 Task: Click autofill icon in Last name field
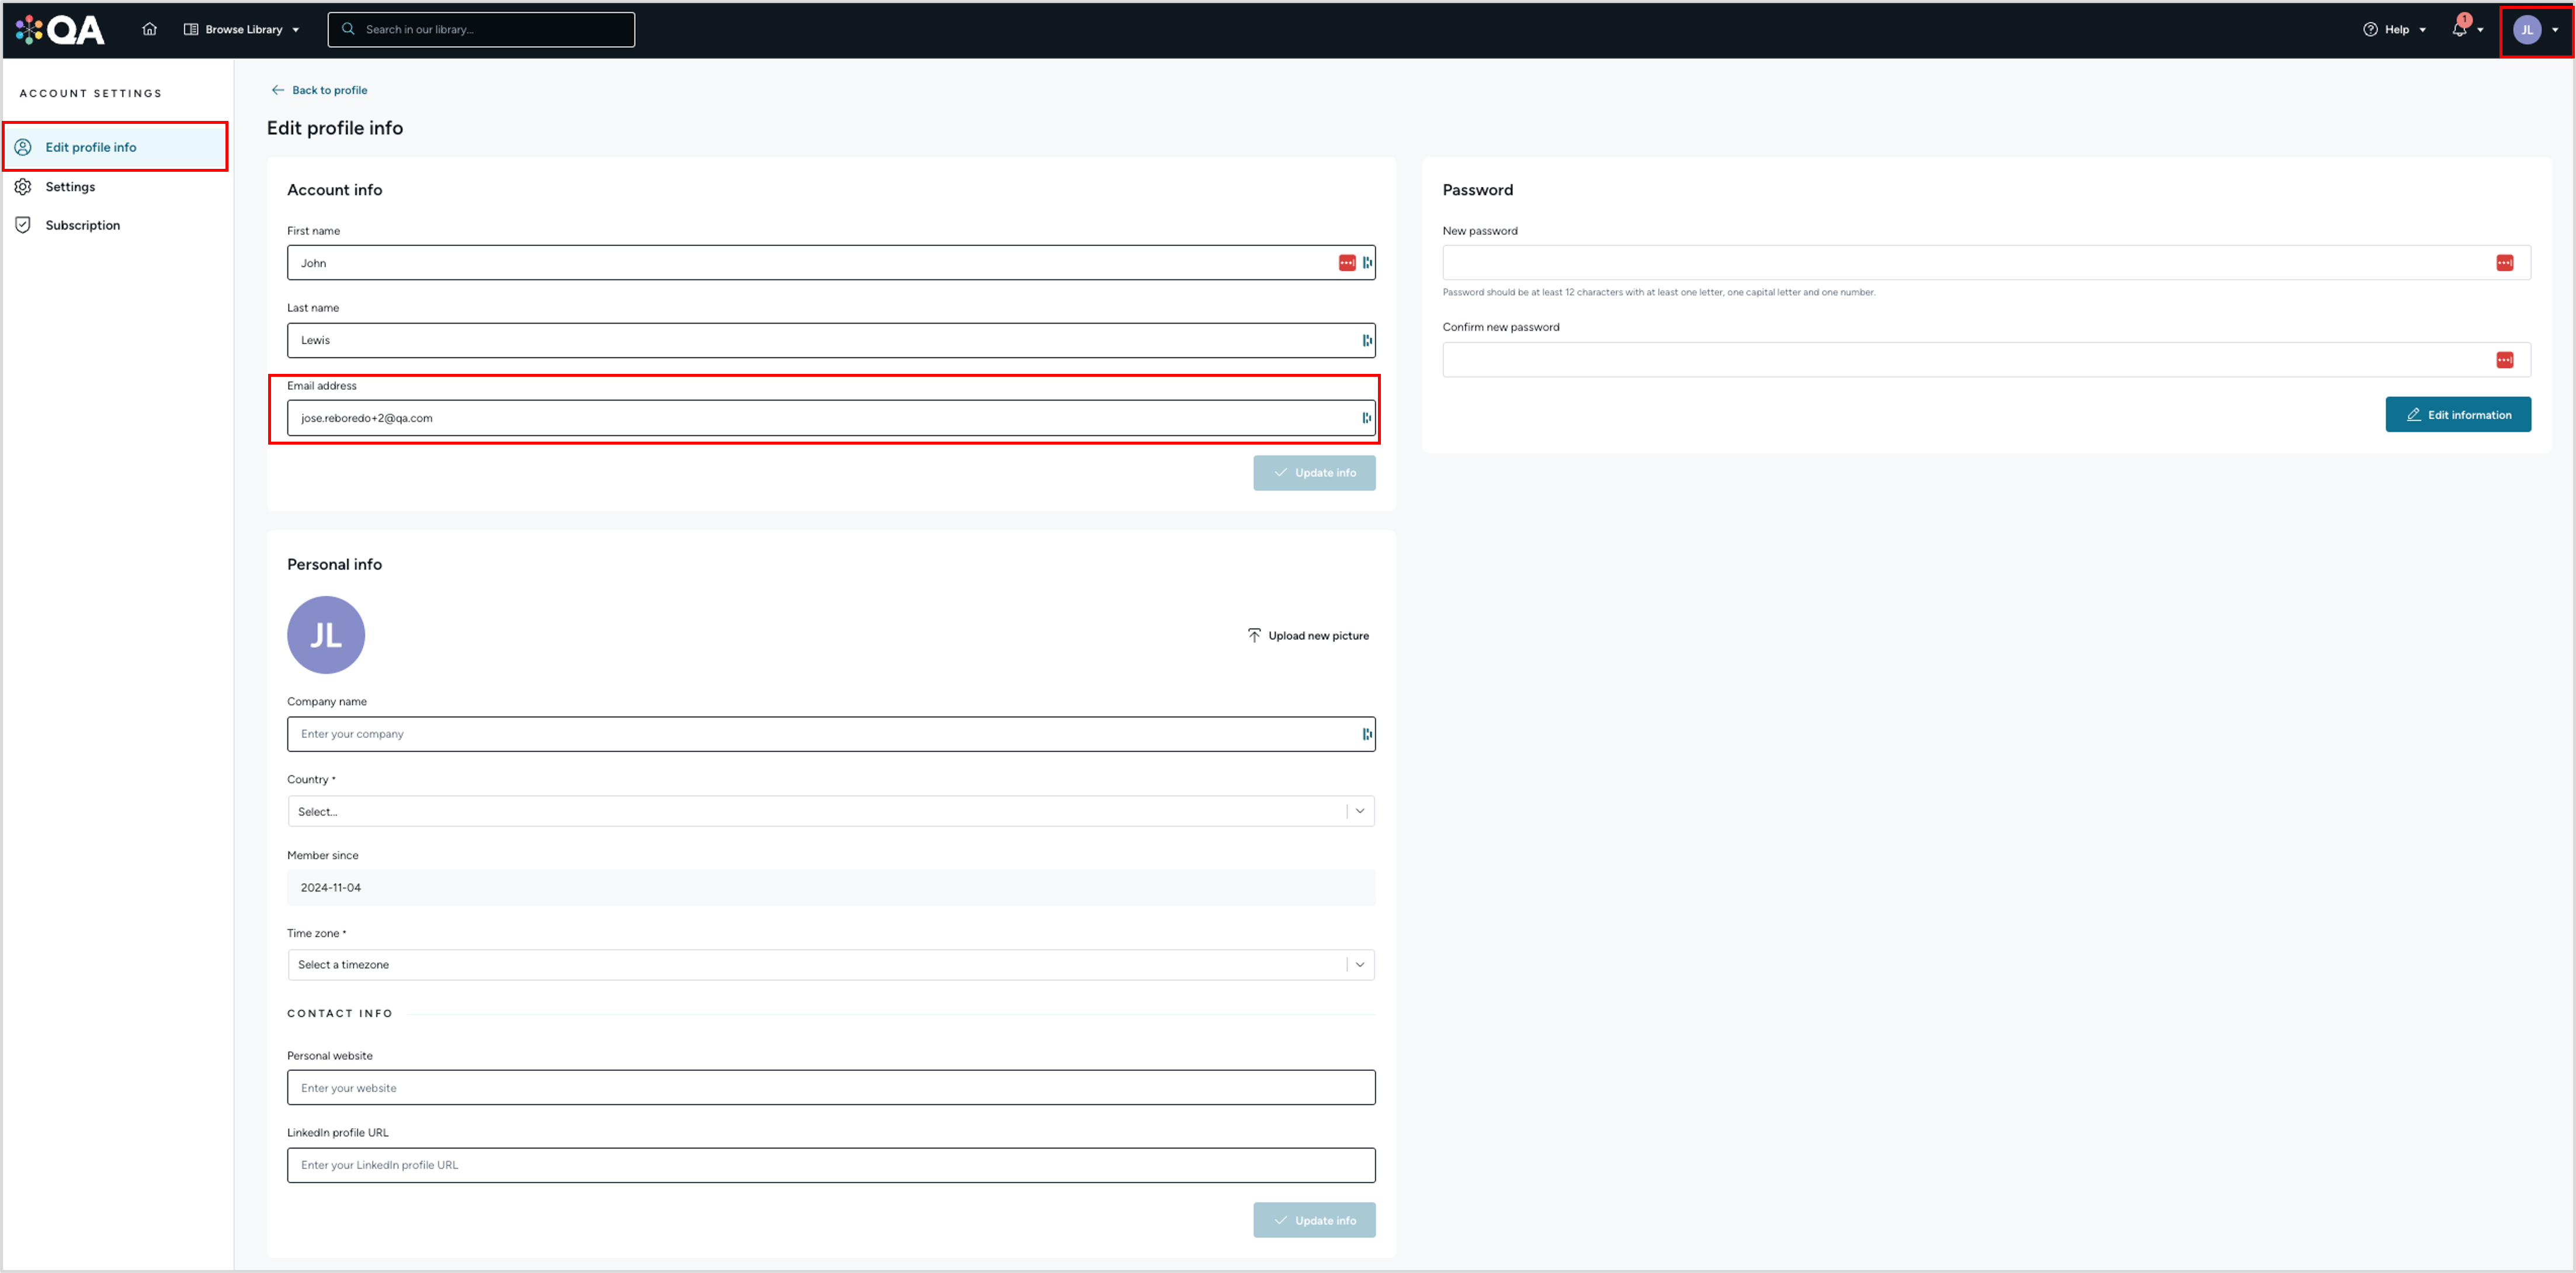pyautogui.click(x=1367, y=340)
